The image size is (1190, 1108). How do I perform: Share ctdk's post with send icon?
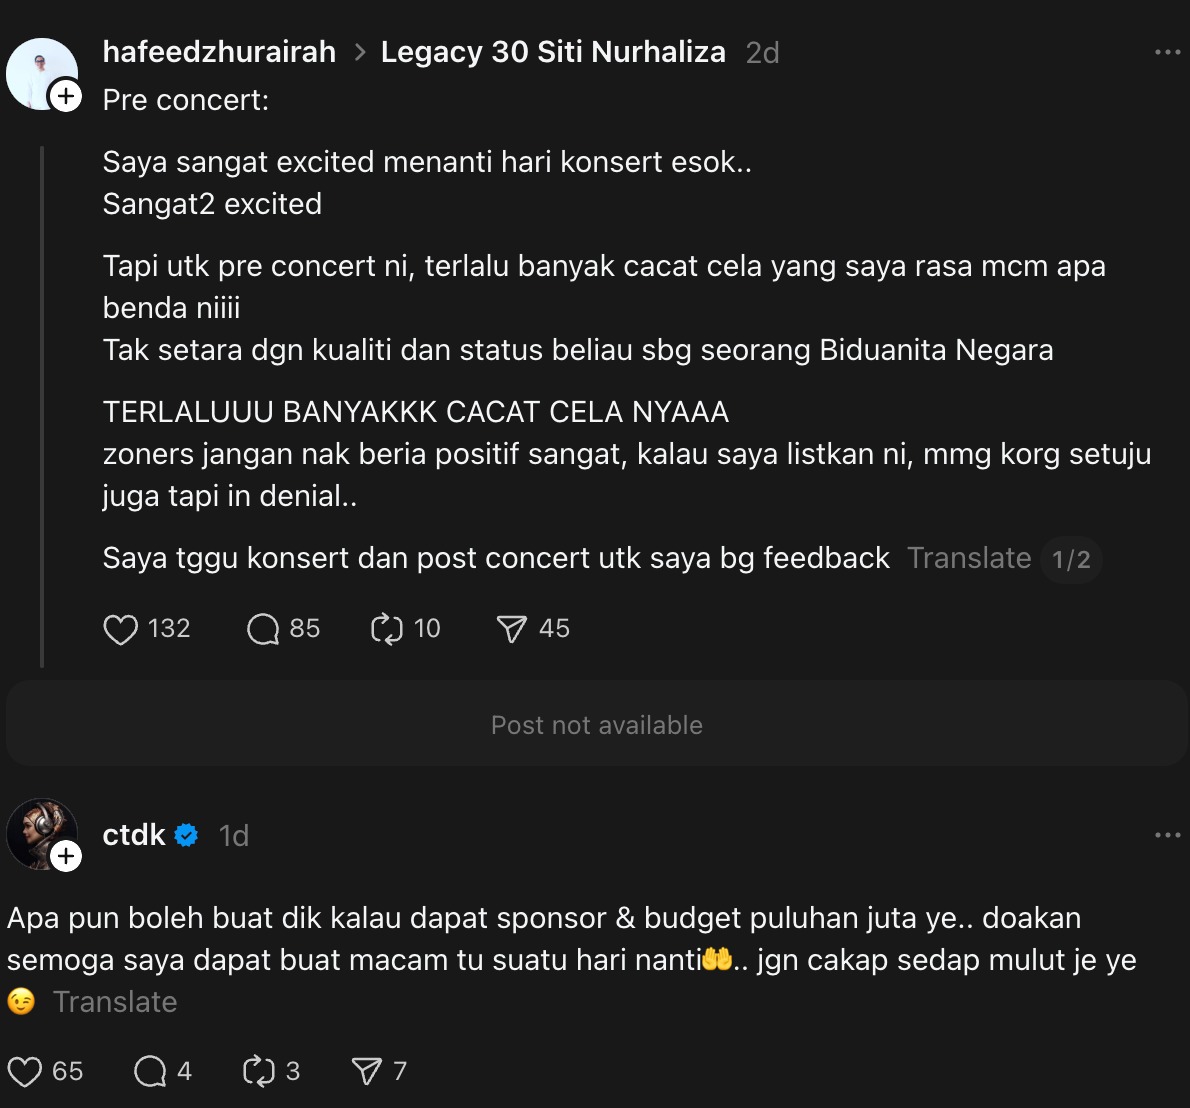[366, 1072]
